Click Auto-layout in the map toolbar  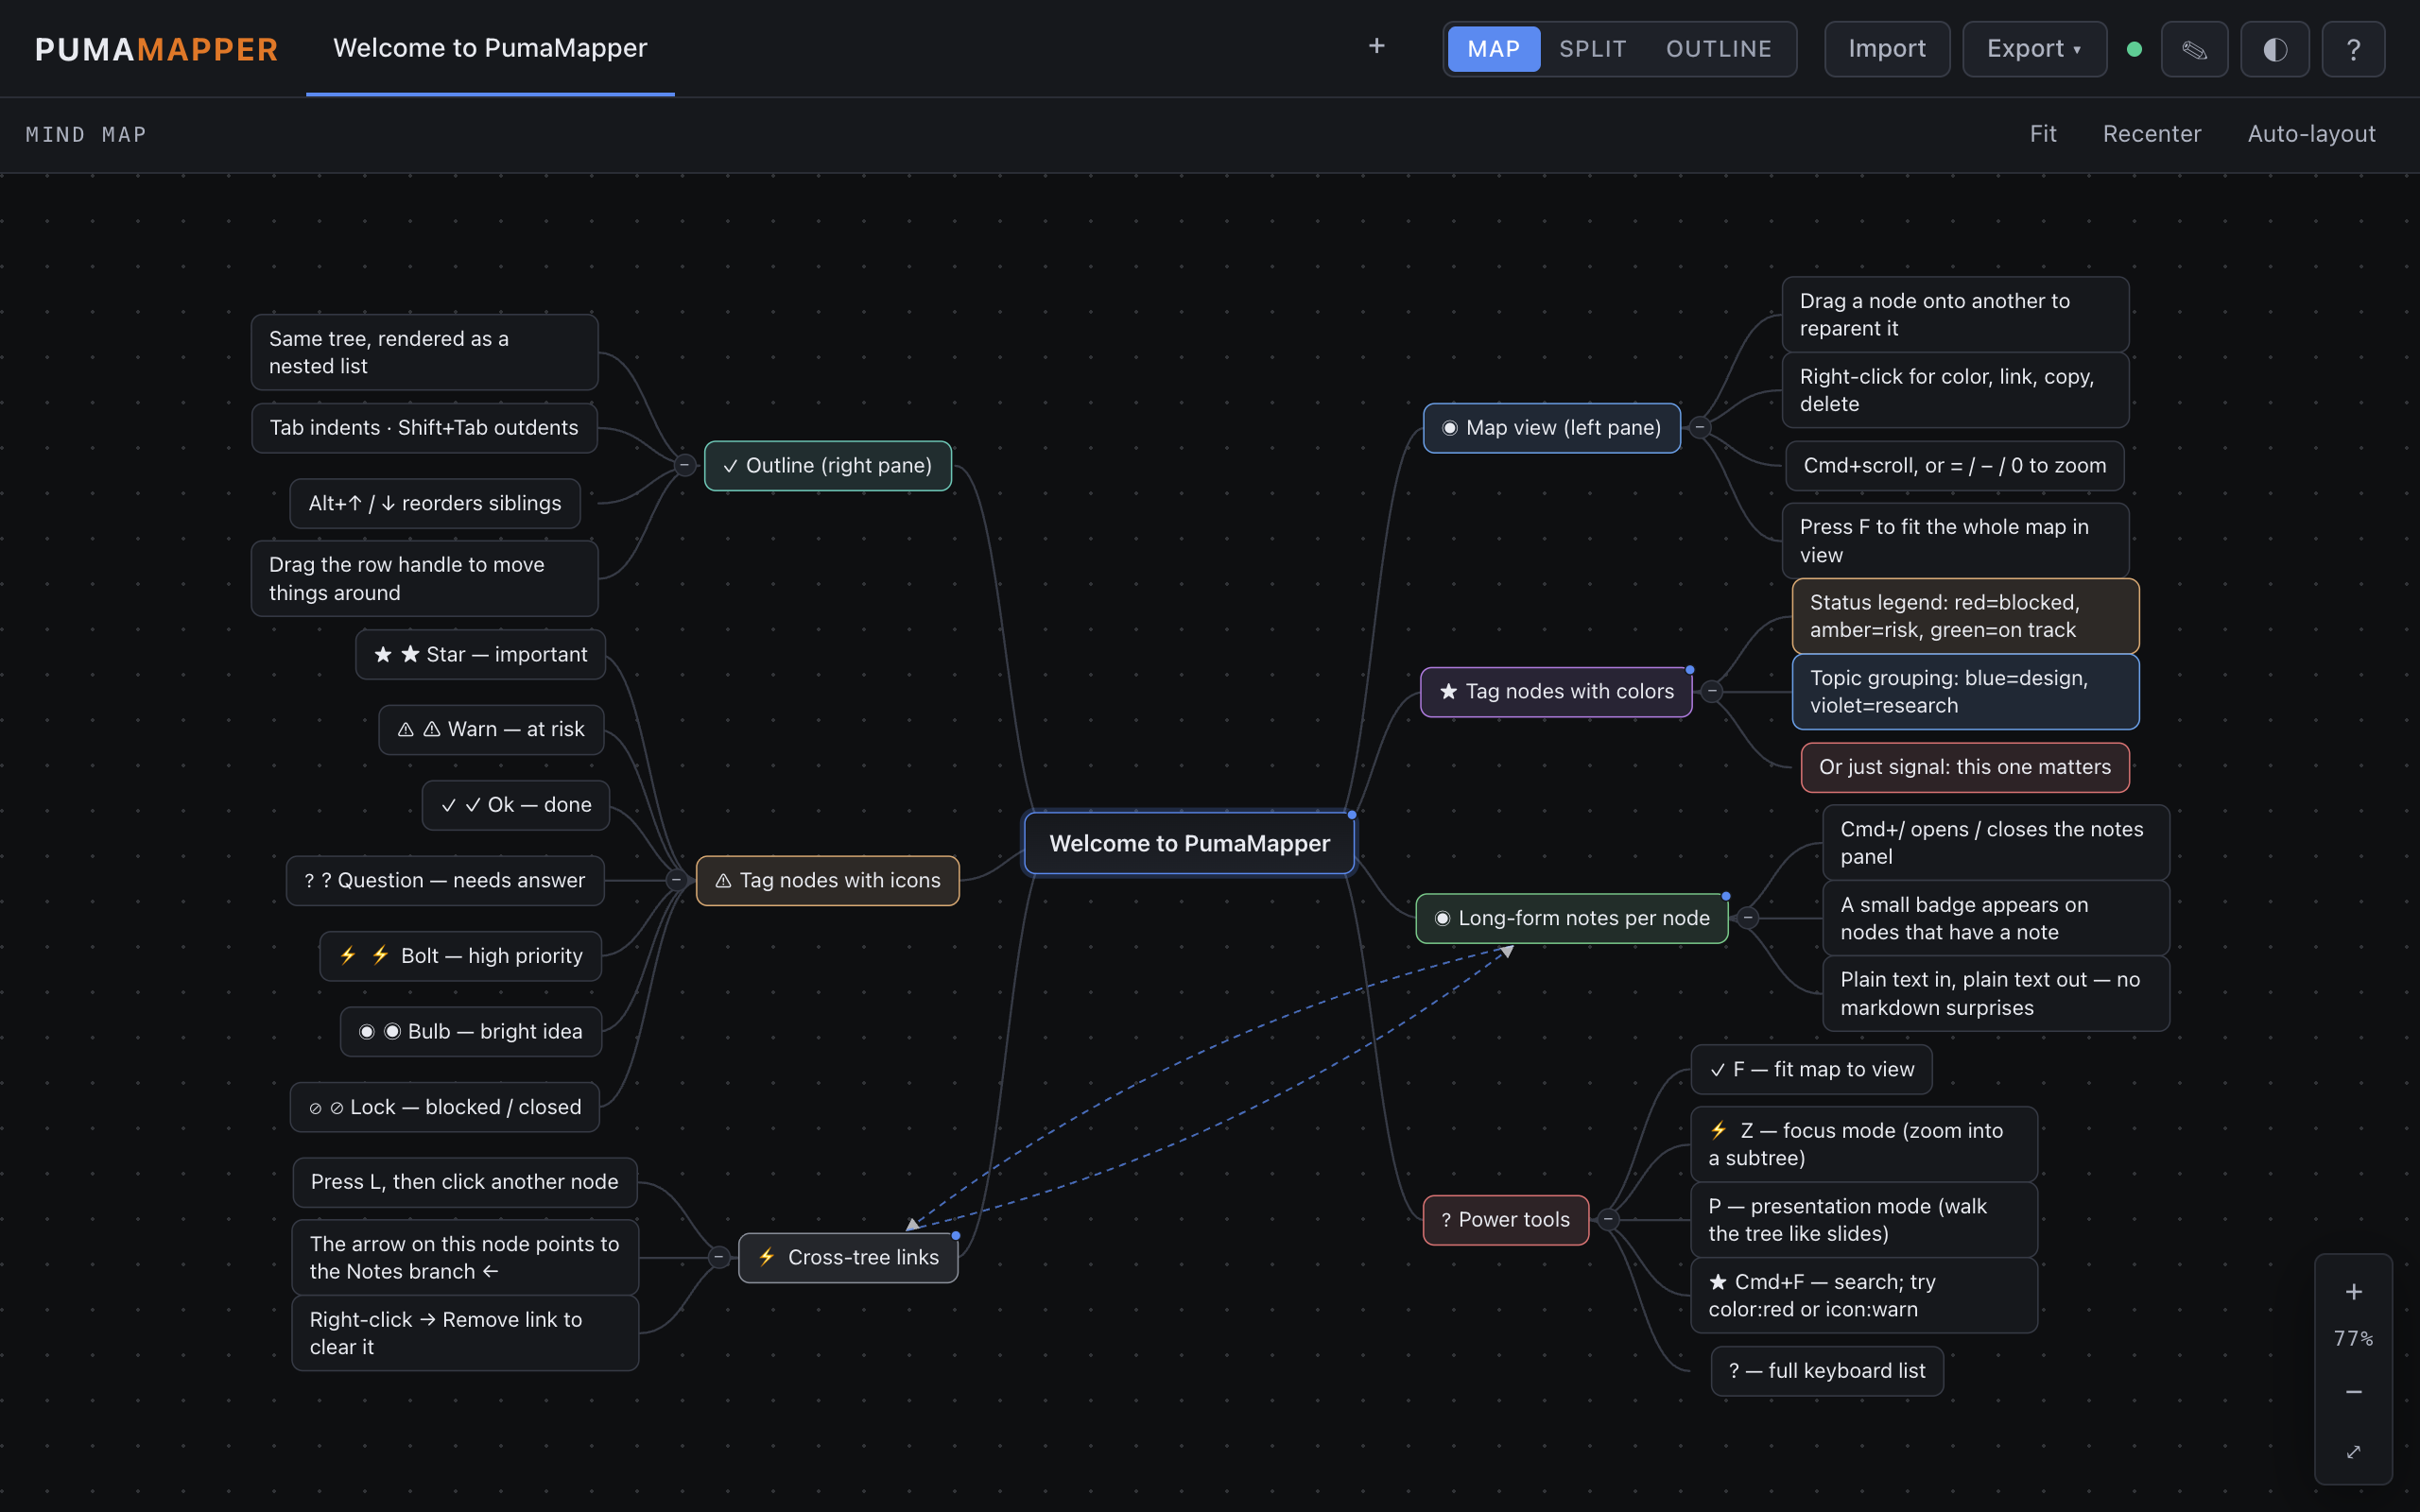point(2311,134)
